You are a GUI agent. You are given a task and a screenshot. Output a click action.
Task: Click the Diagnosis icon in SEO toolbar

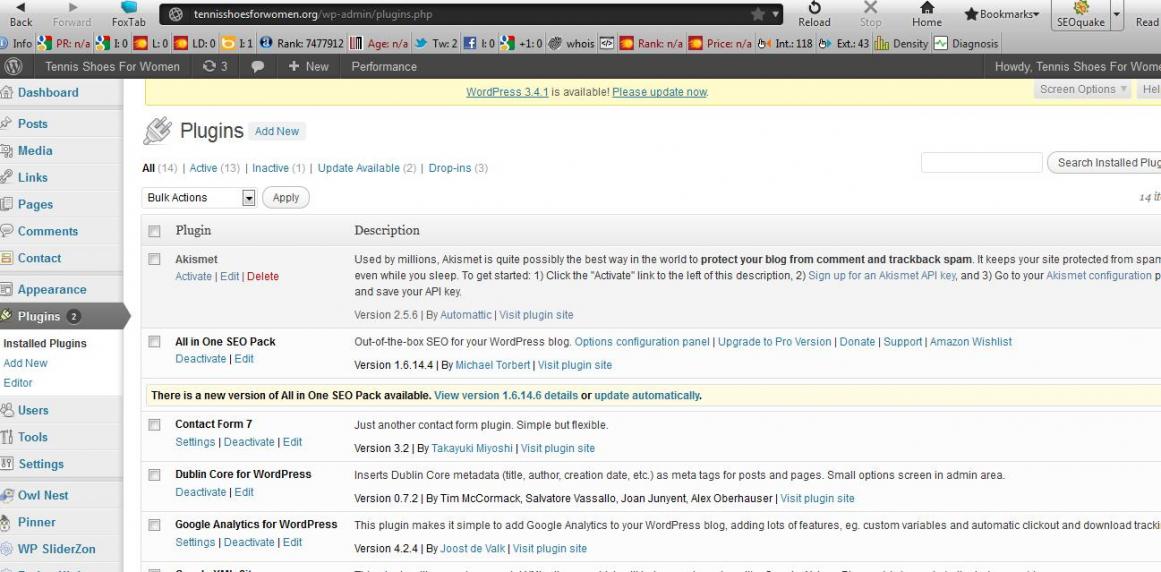[x=940, y=44]
